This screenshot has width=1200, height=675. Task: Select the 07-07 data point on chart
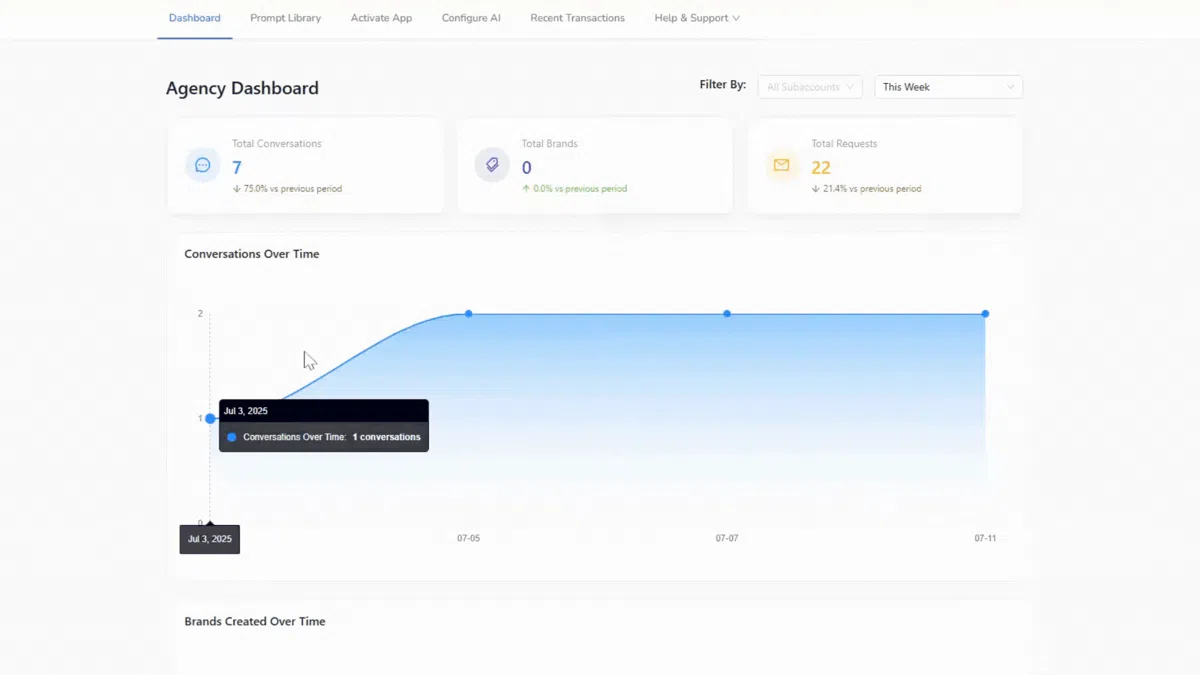tap(727, 314)
